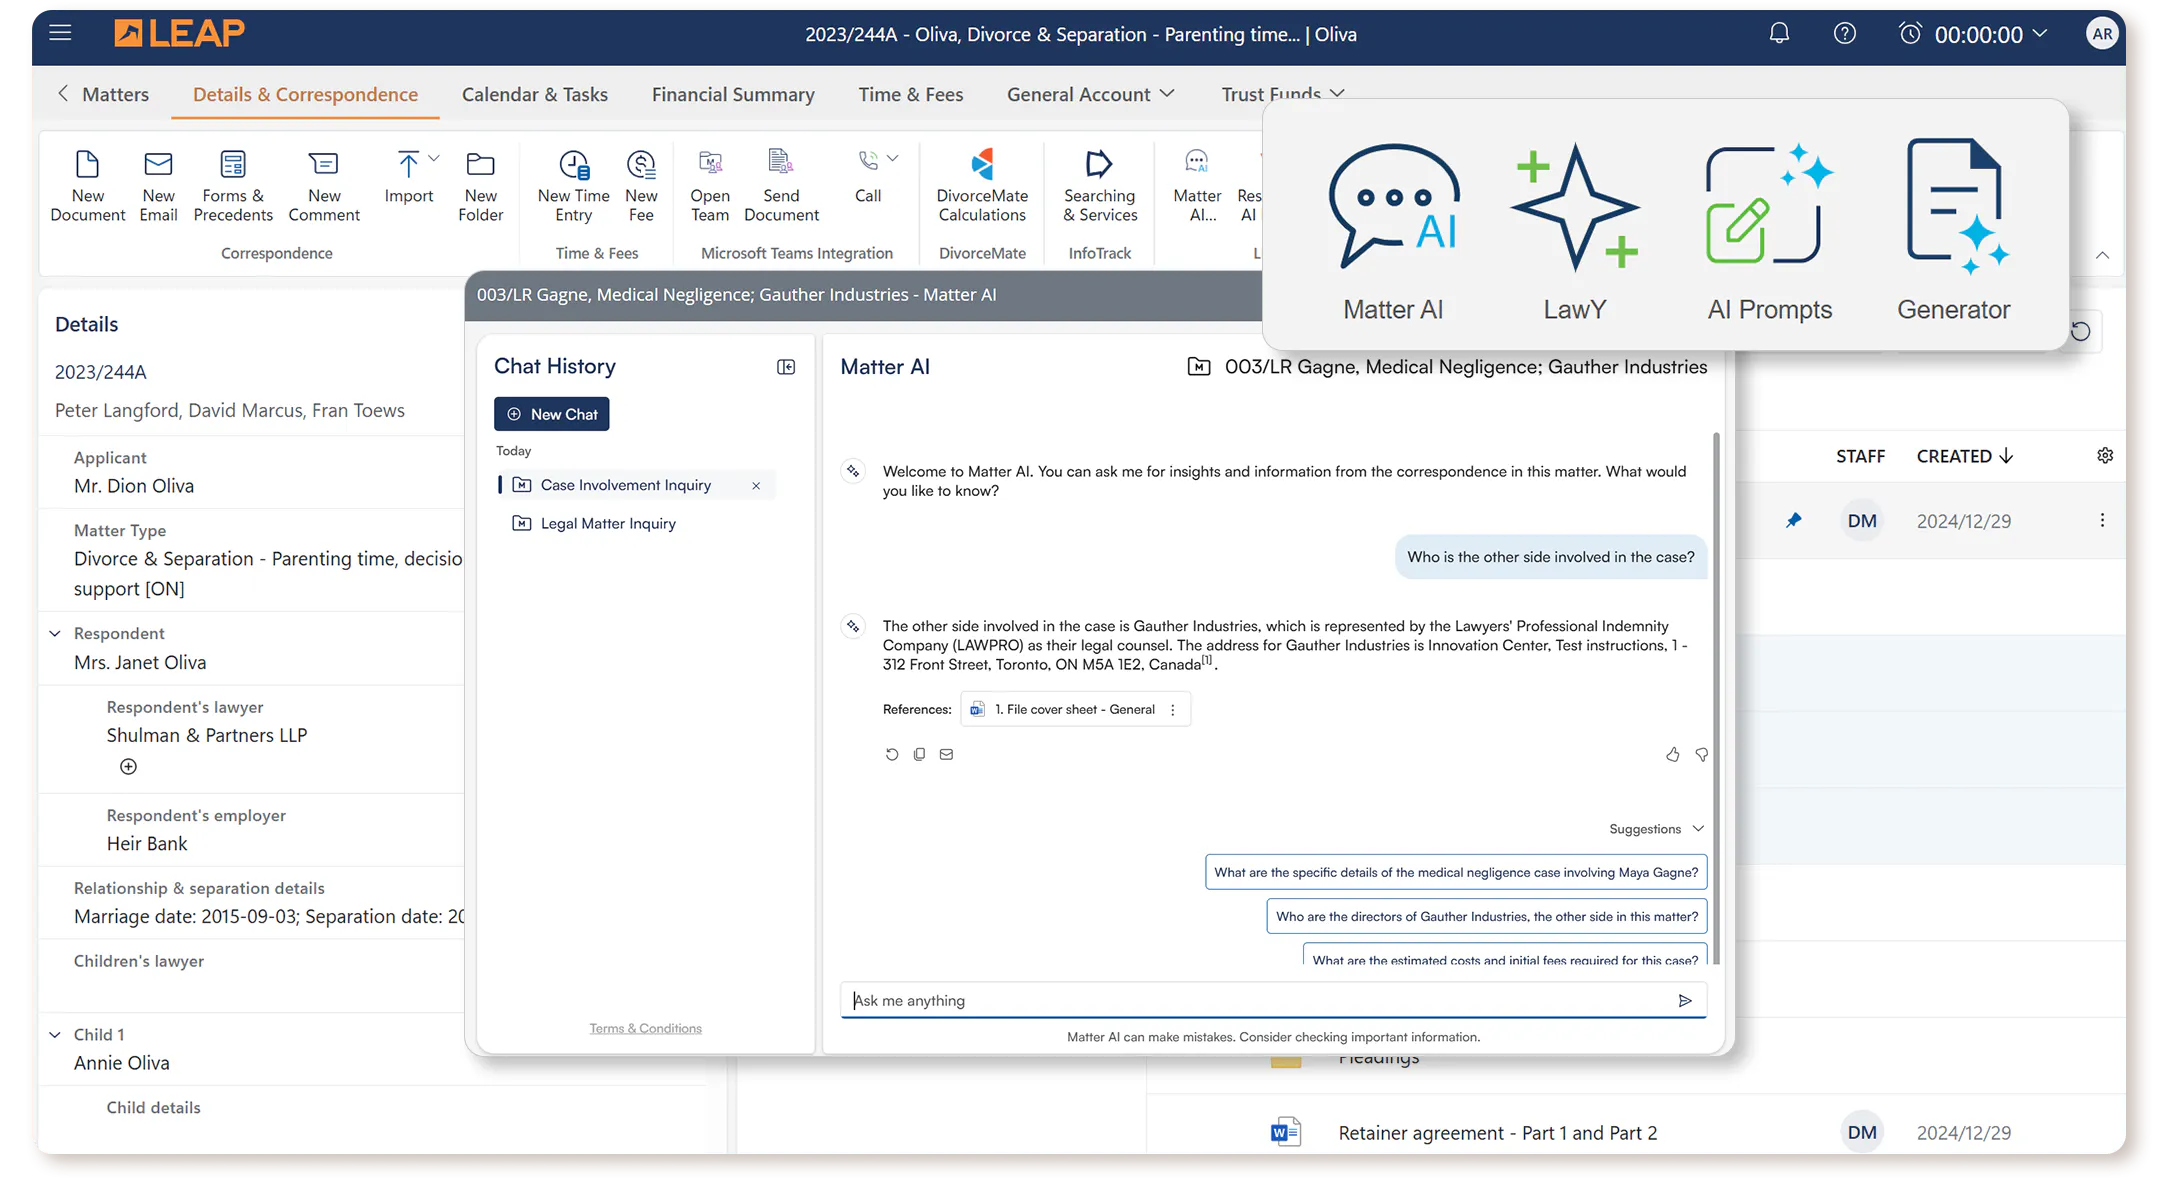Click the notifications bell icon
The image size is (2167, 1200).
(1778, 34)
